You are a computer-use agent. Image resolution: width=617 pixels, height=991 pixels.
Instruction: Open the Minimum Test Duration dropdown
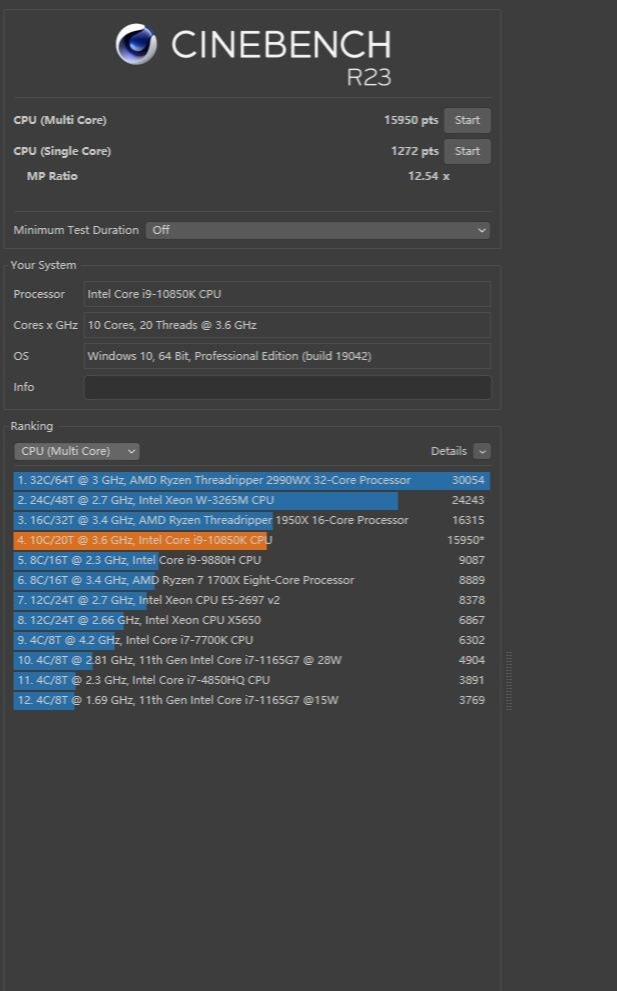coord(318,230)
